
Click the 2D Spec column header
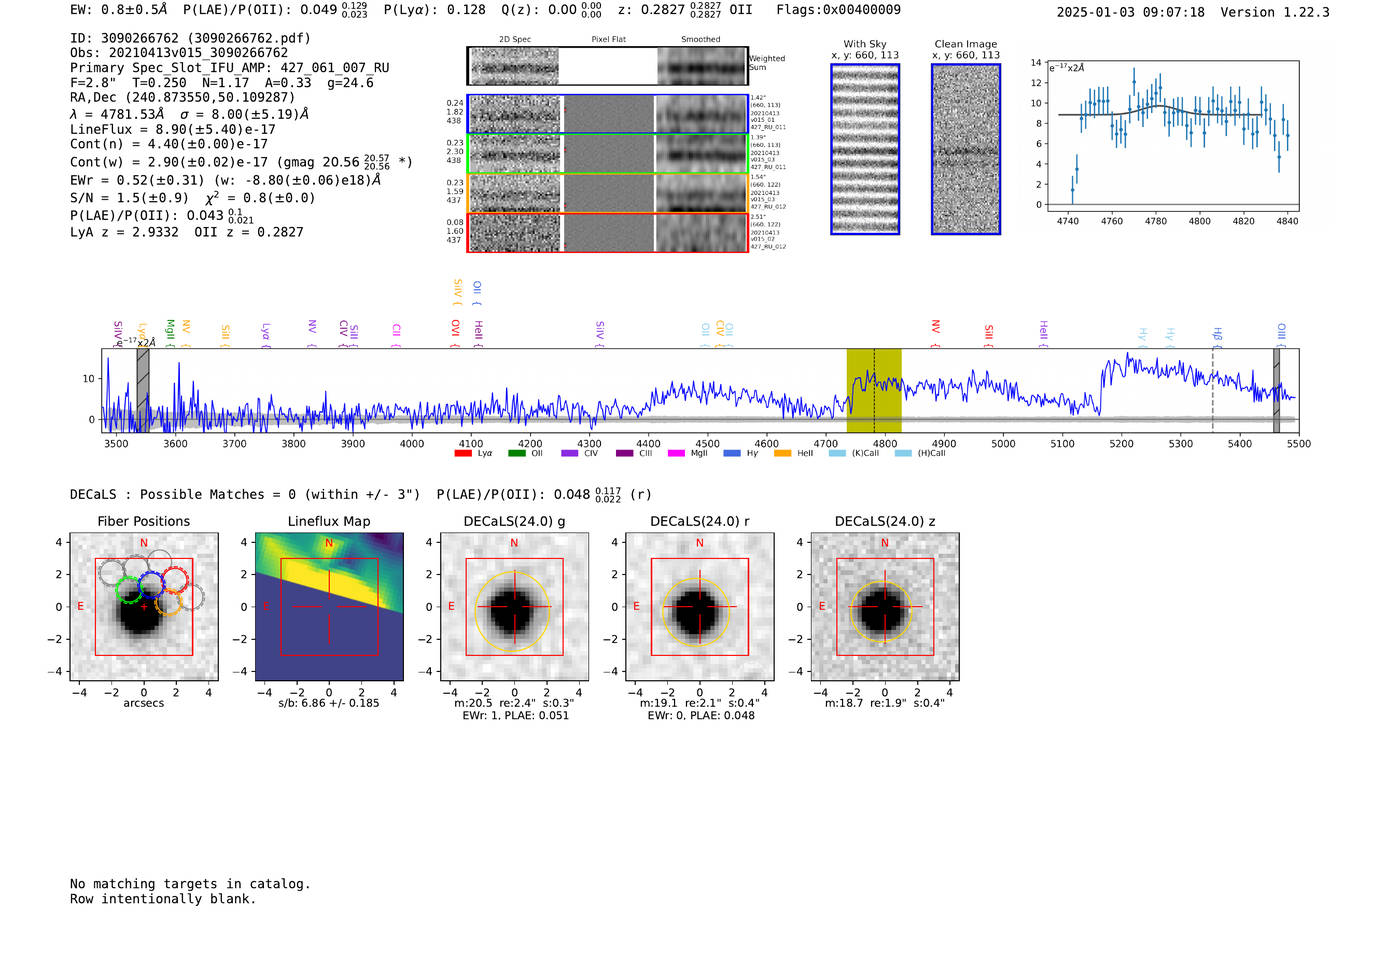[515, 39]
